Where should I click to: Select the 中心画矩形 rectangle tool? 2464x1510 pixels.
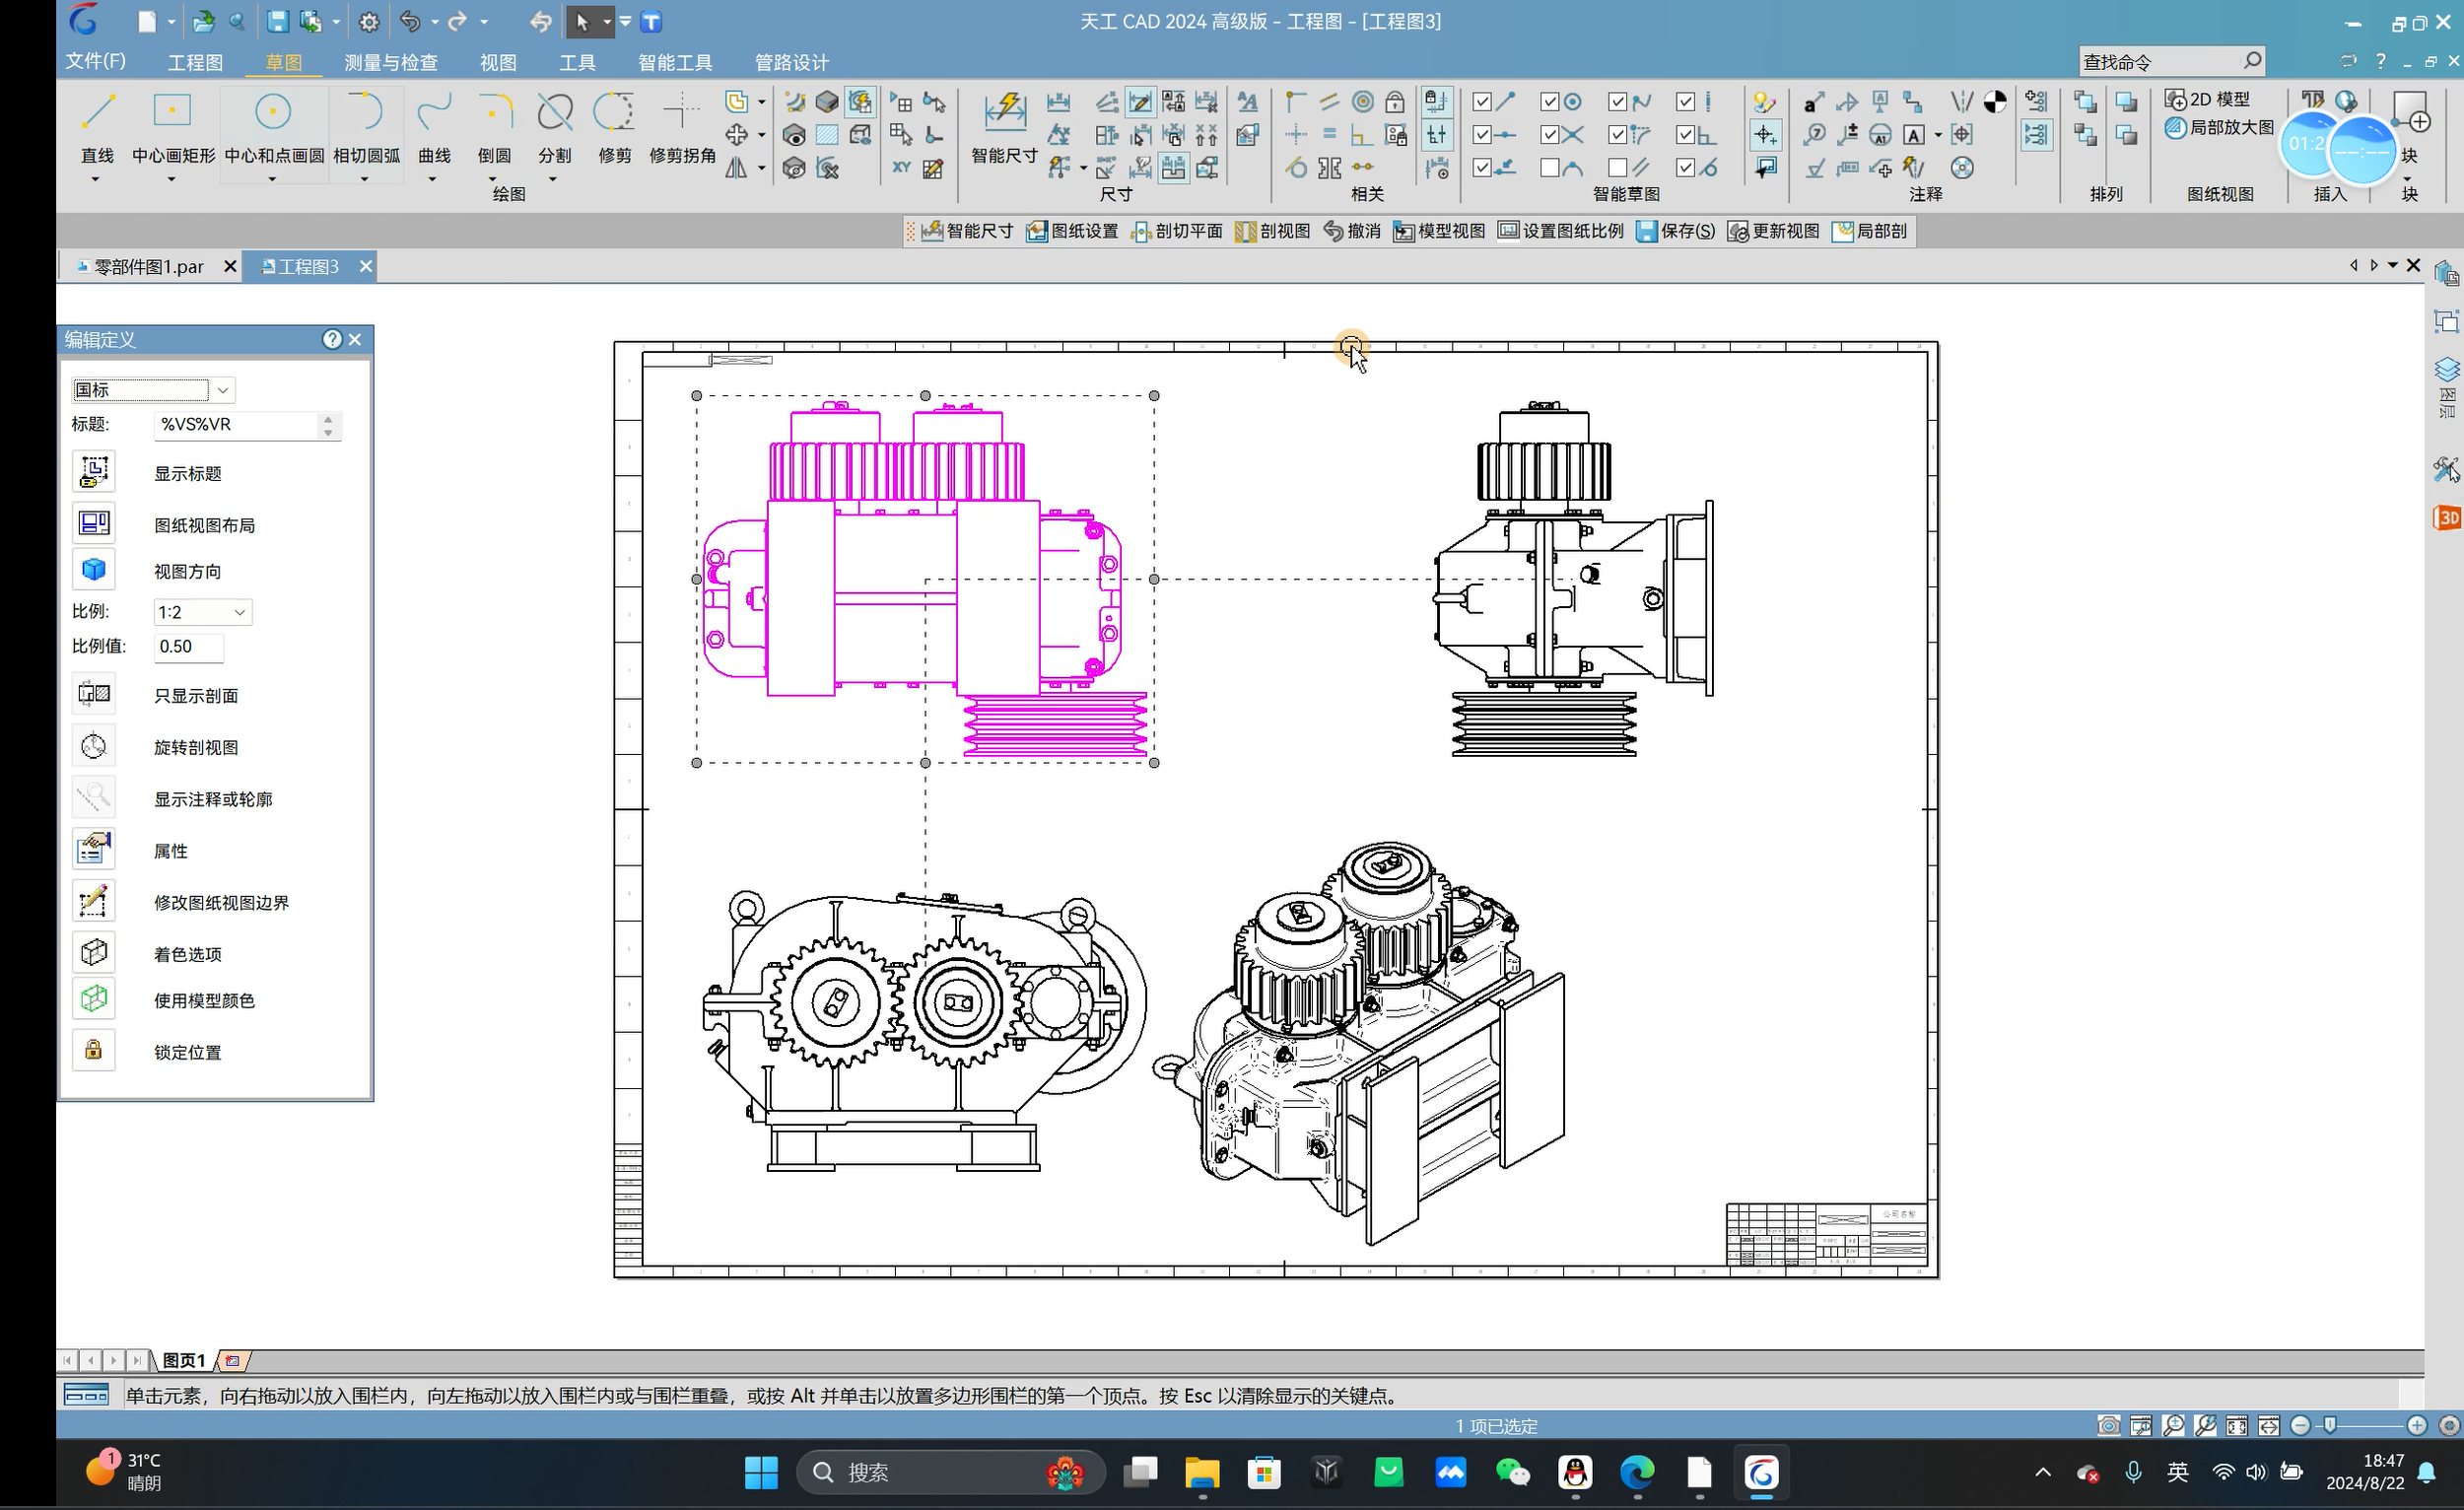pyautogui.click(x=173, y=127)
